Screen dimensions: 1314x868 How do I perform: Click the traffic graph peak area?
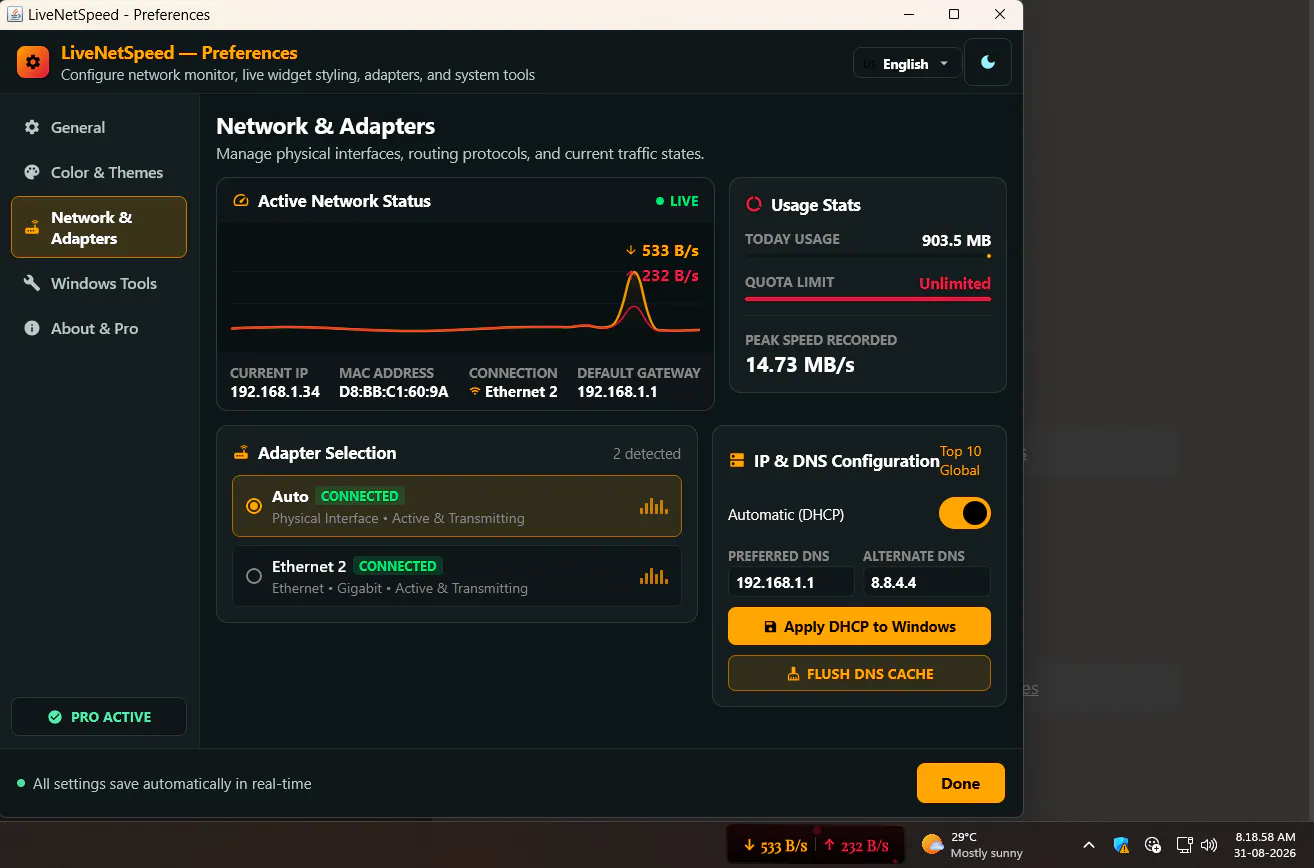(x=634, y=298)
